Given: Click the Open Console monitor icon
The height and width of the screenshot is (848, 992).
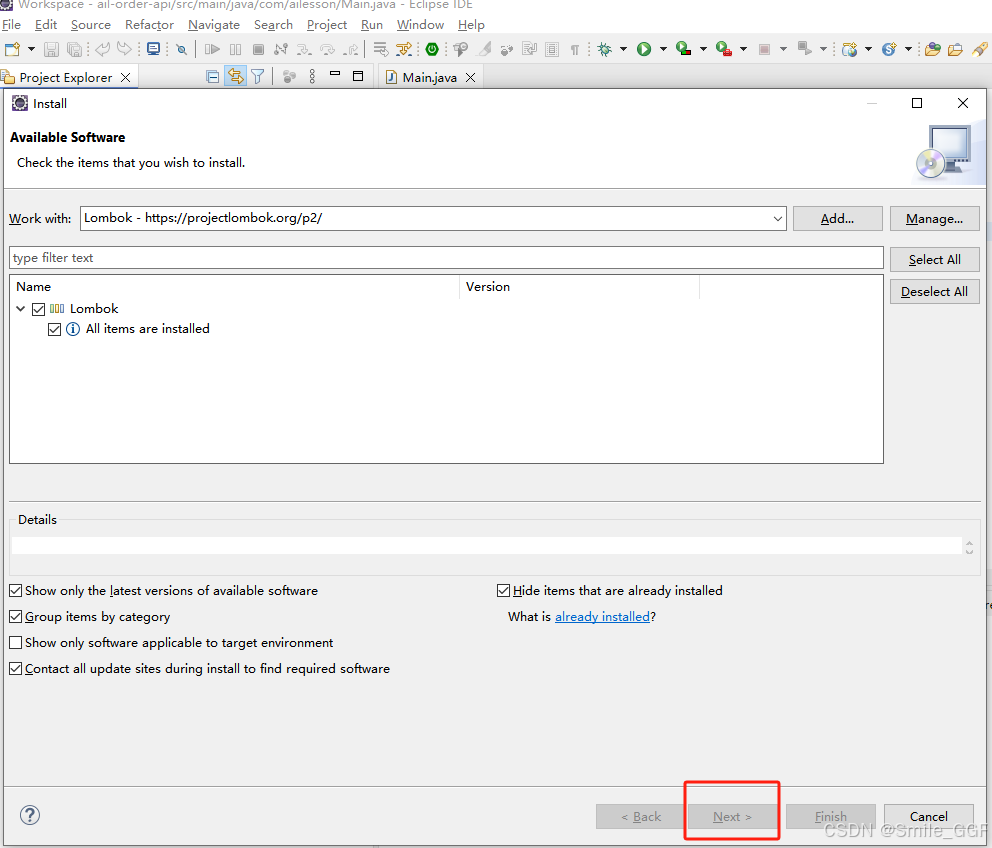Looking at the screenshot, I should 153,49.
